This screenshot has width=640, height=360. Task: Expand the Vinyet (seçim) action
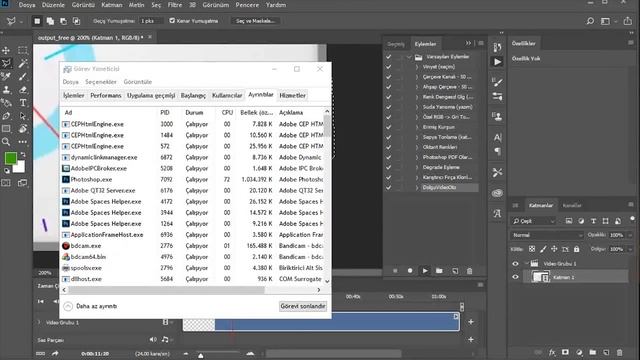(x=417, y=67)
